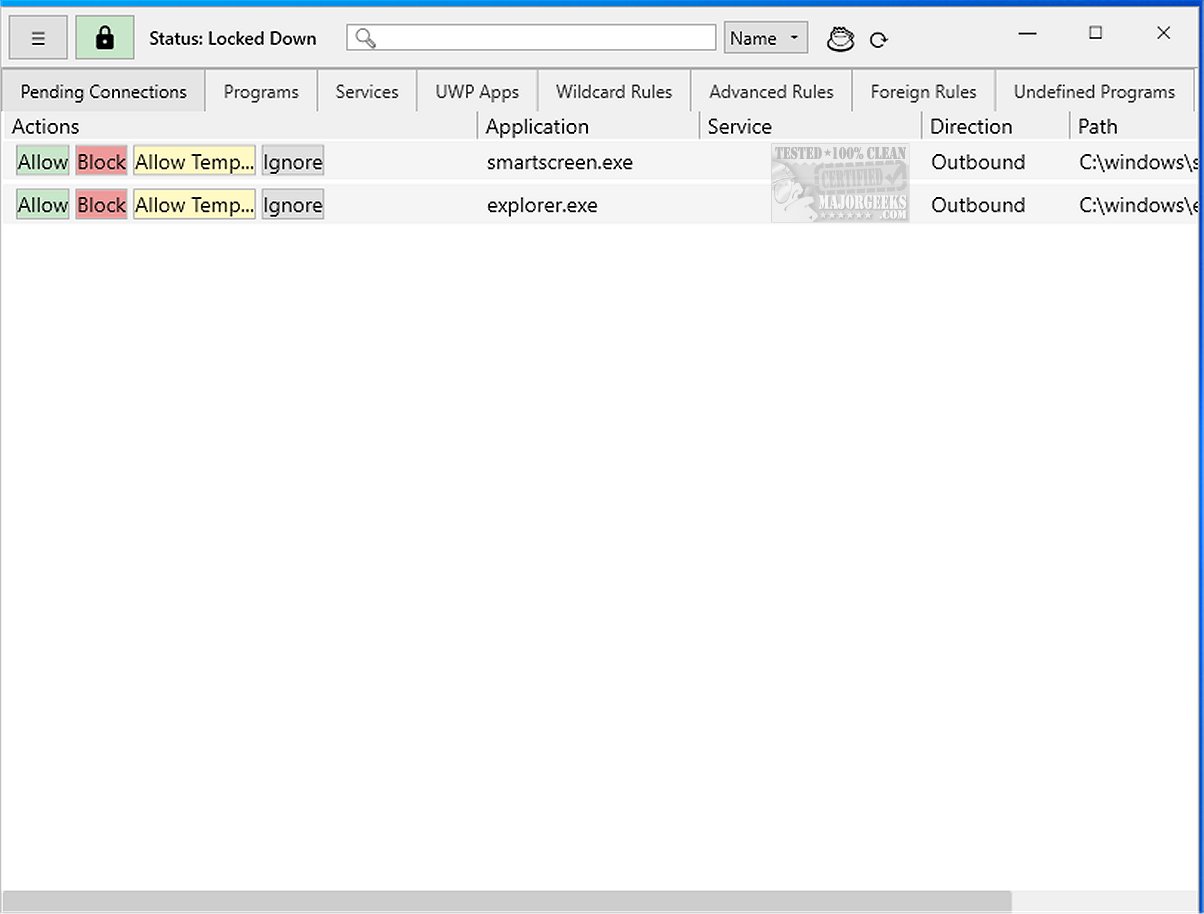Viewport: 1204px width, 914px height.
Task: Sort by the Application column header
Action: [x=589, y=126]
